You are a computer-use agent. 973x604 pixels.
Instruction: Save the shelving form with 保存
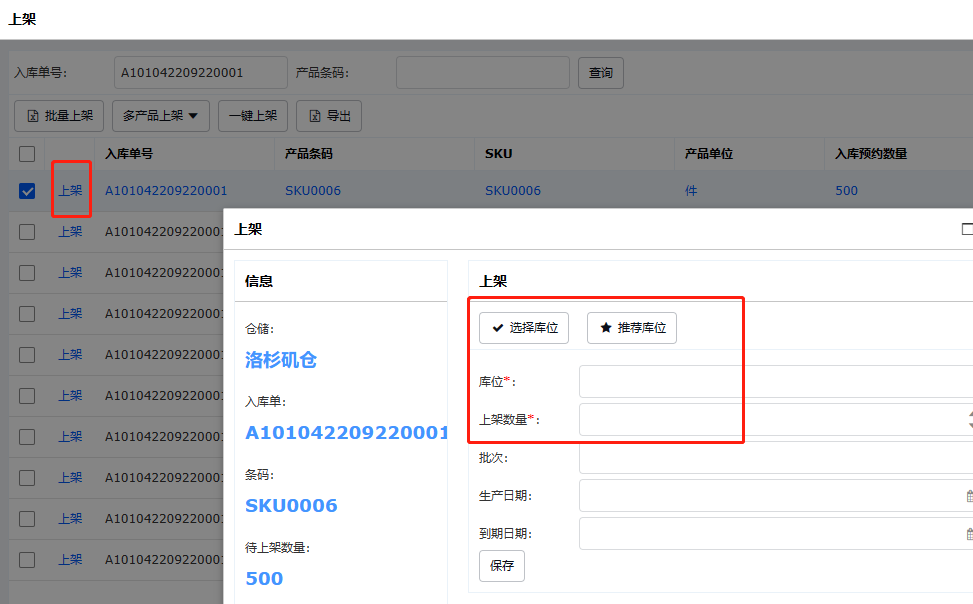502,566
